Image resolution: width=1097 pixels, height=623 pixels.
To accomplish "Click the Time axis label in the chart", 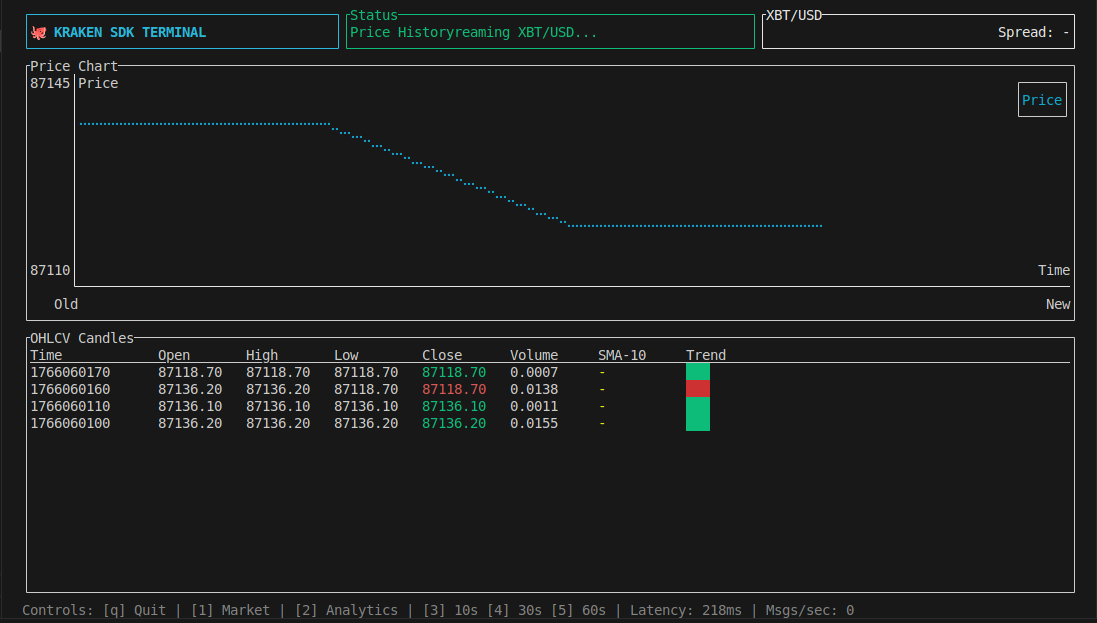I will coord(1054,270).
